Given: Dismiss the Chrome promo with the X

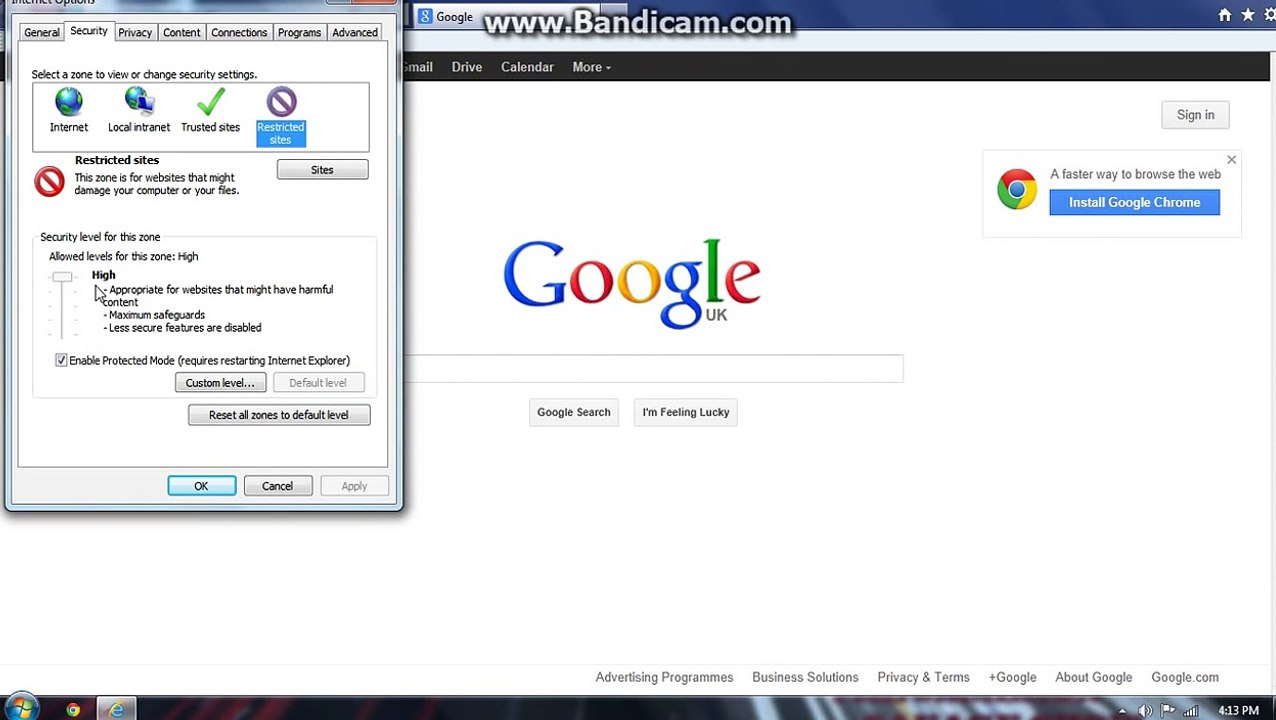Looking at the screenshot, I should (1231, 160).
